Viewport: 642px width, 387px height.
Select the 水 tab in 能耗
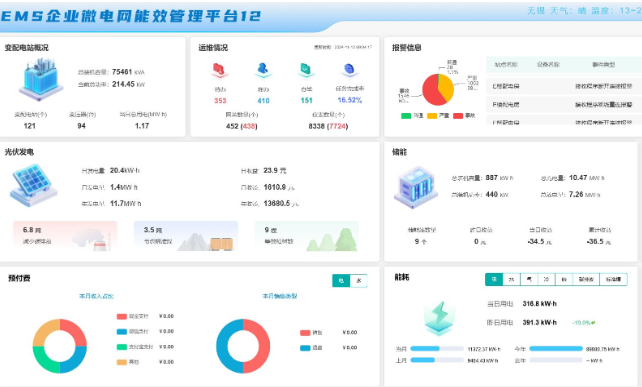(x=511, y=279)
